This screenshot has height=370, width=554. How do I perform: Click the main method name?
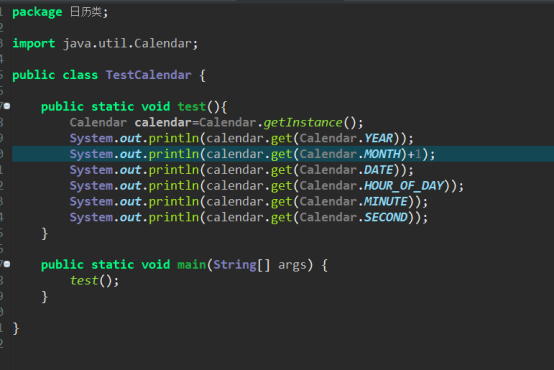[191, 265]
